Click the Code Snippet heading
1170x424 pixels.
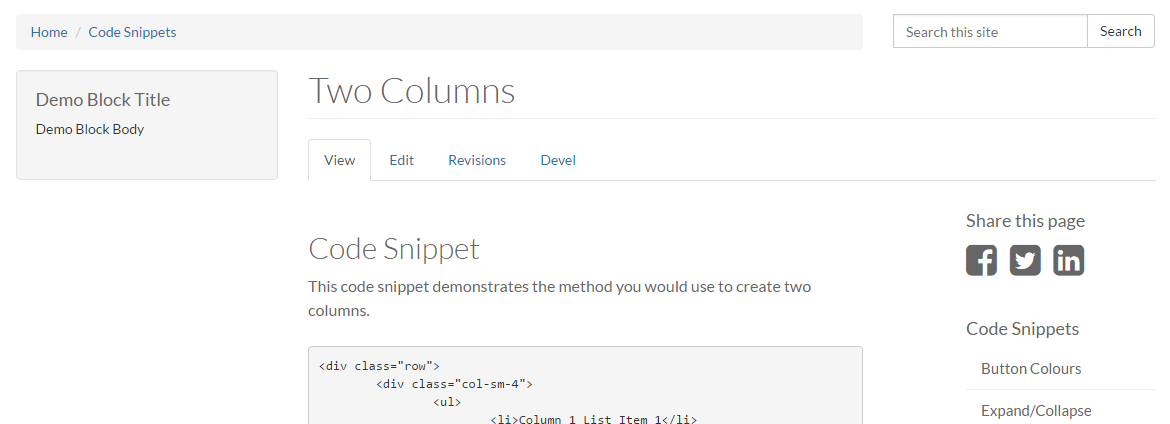[x=394, y=249]
